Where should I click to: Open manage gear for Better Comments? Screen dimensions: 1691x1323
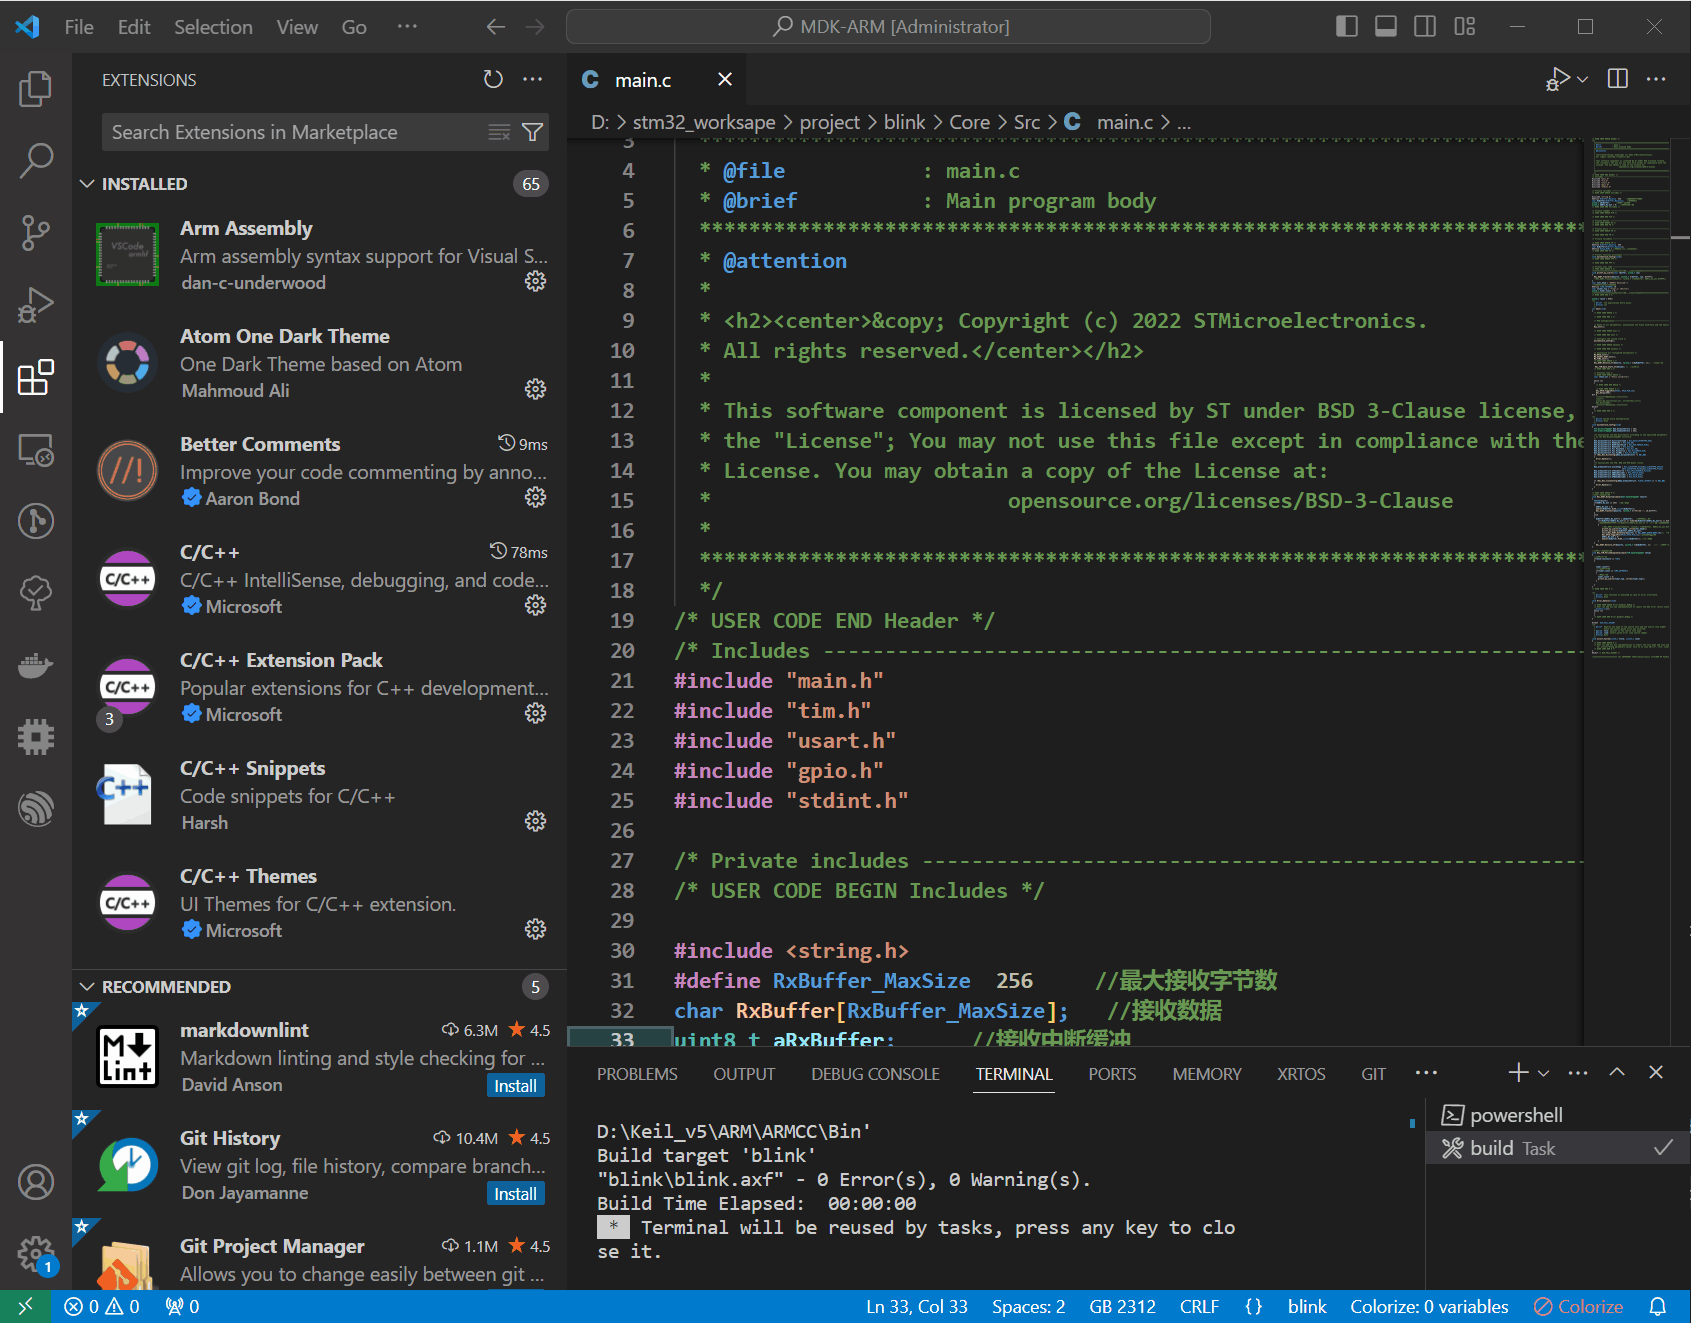536,497
